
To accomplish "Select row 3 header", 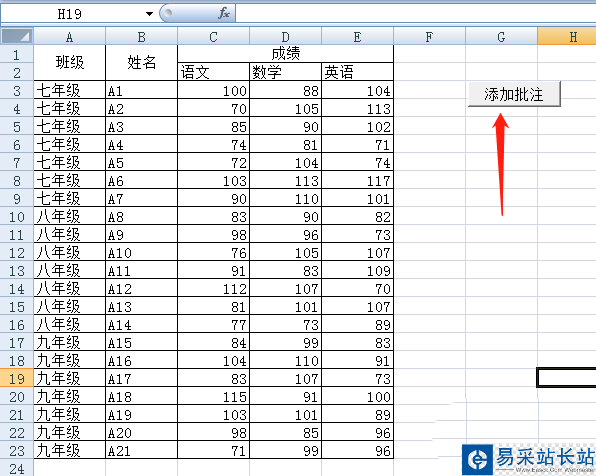I will tap(17, 90).
